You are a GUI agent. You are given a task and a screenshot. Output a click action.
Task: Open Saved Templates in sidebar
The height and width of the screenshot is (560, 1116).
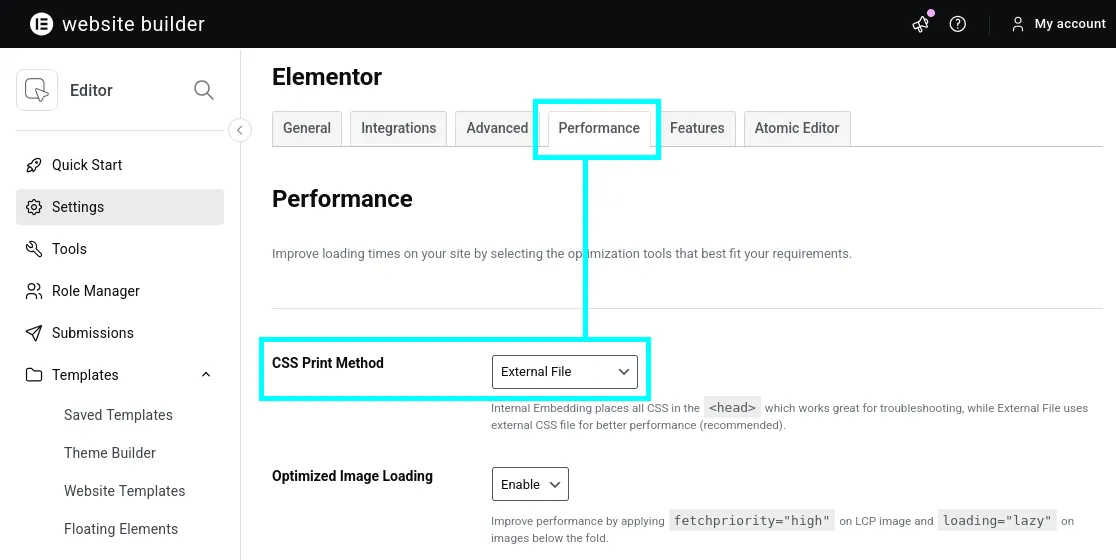click(x=118, y=415)
